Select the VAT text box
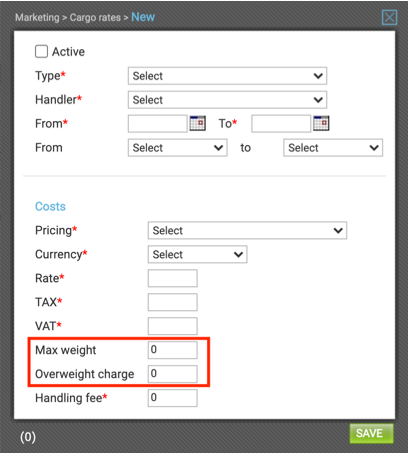Viewport: 409px width, 453px height. click(173, 326)
